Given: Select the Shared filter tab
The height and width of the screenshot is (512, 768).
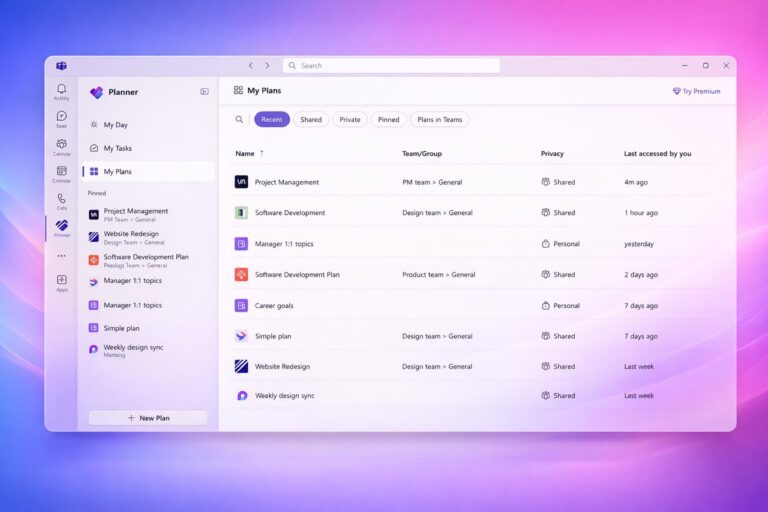Looking at the screenshot, I should tap(311, 120).
